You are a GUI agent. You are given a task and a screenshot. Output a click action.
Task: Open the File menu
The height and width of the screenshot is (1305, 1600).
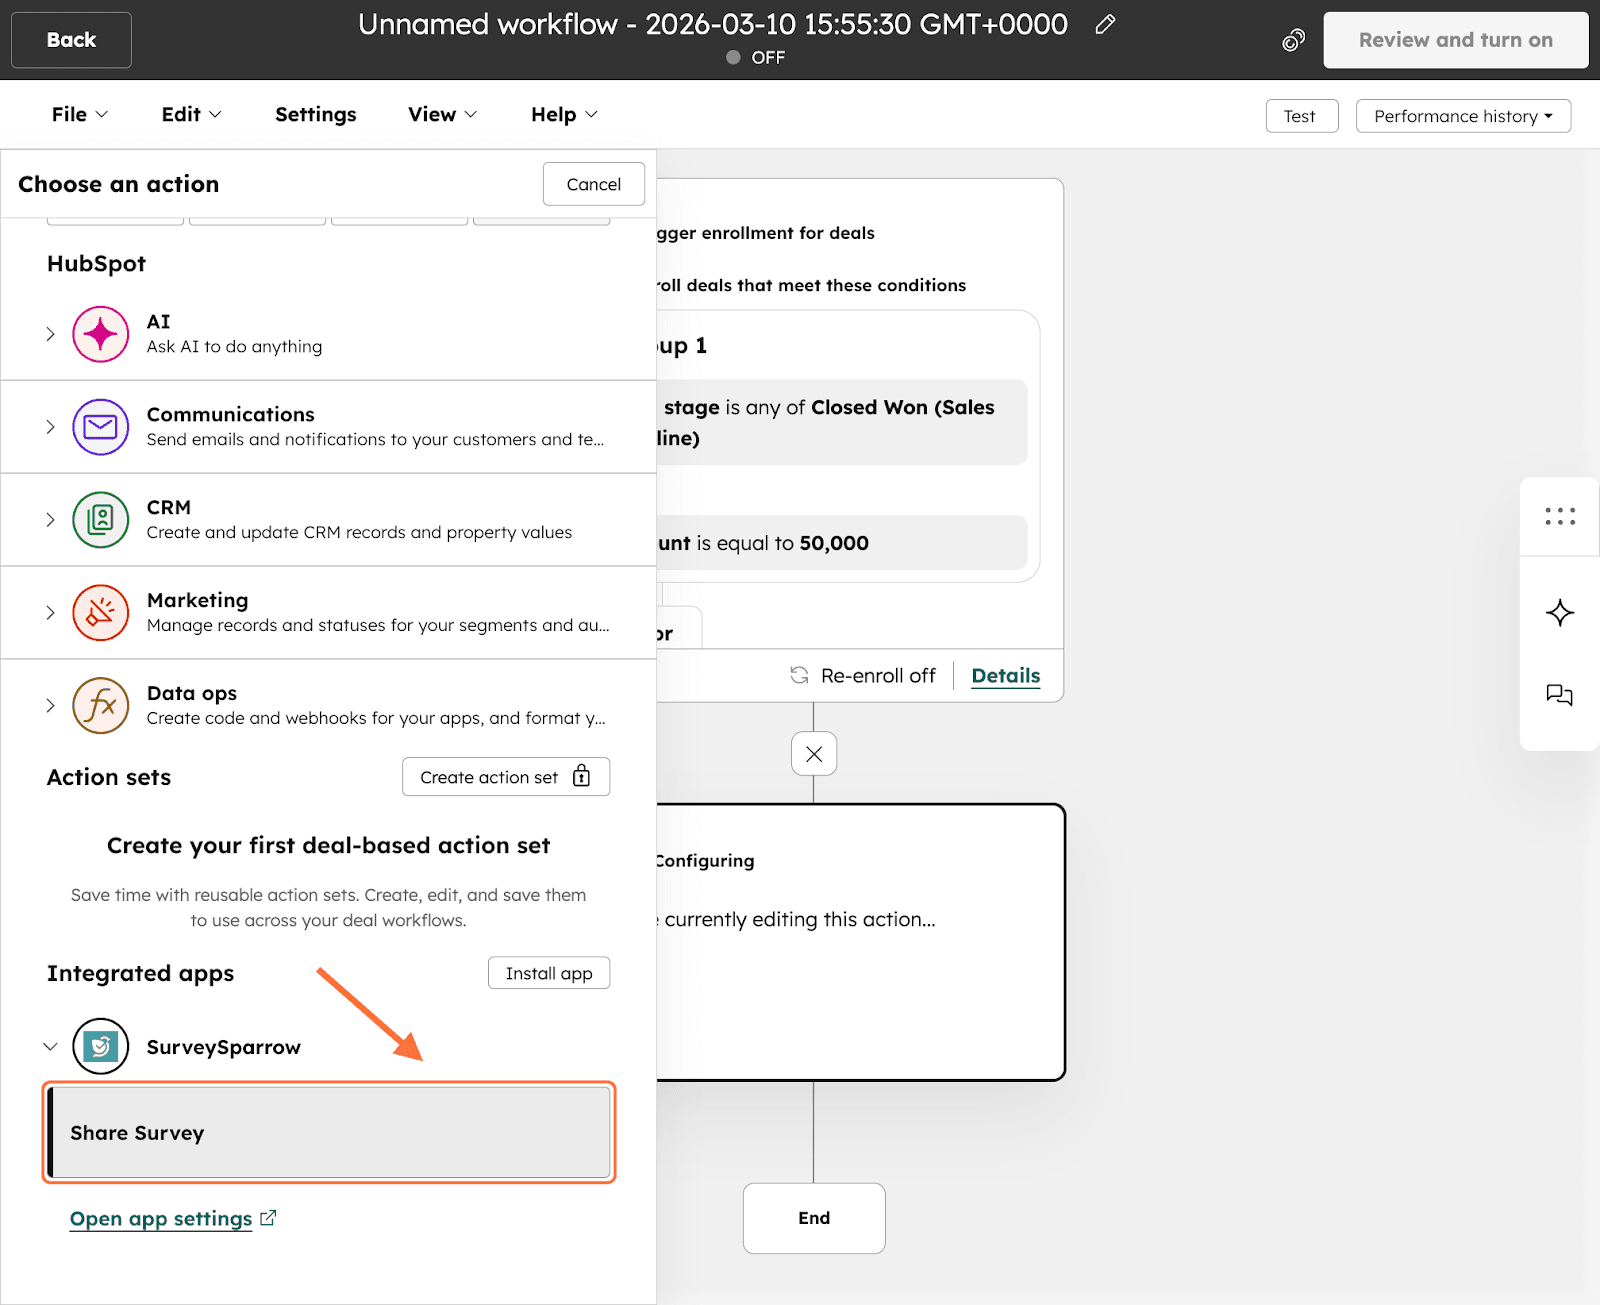[79, 115]
